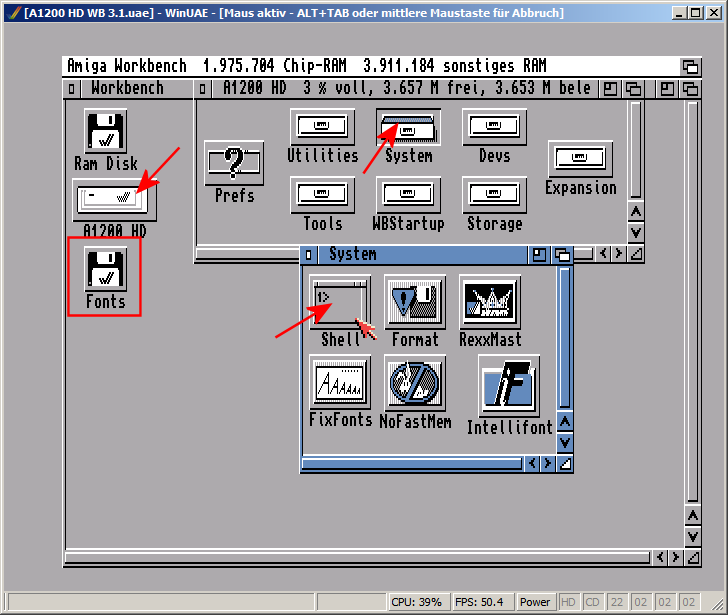728x615 pixels.
Task: Click the System window zoom gadget
Action: pyautogui.click(x=540, y=255)
